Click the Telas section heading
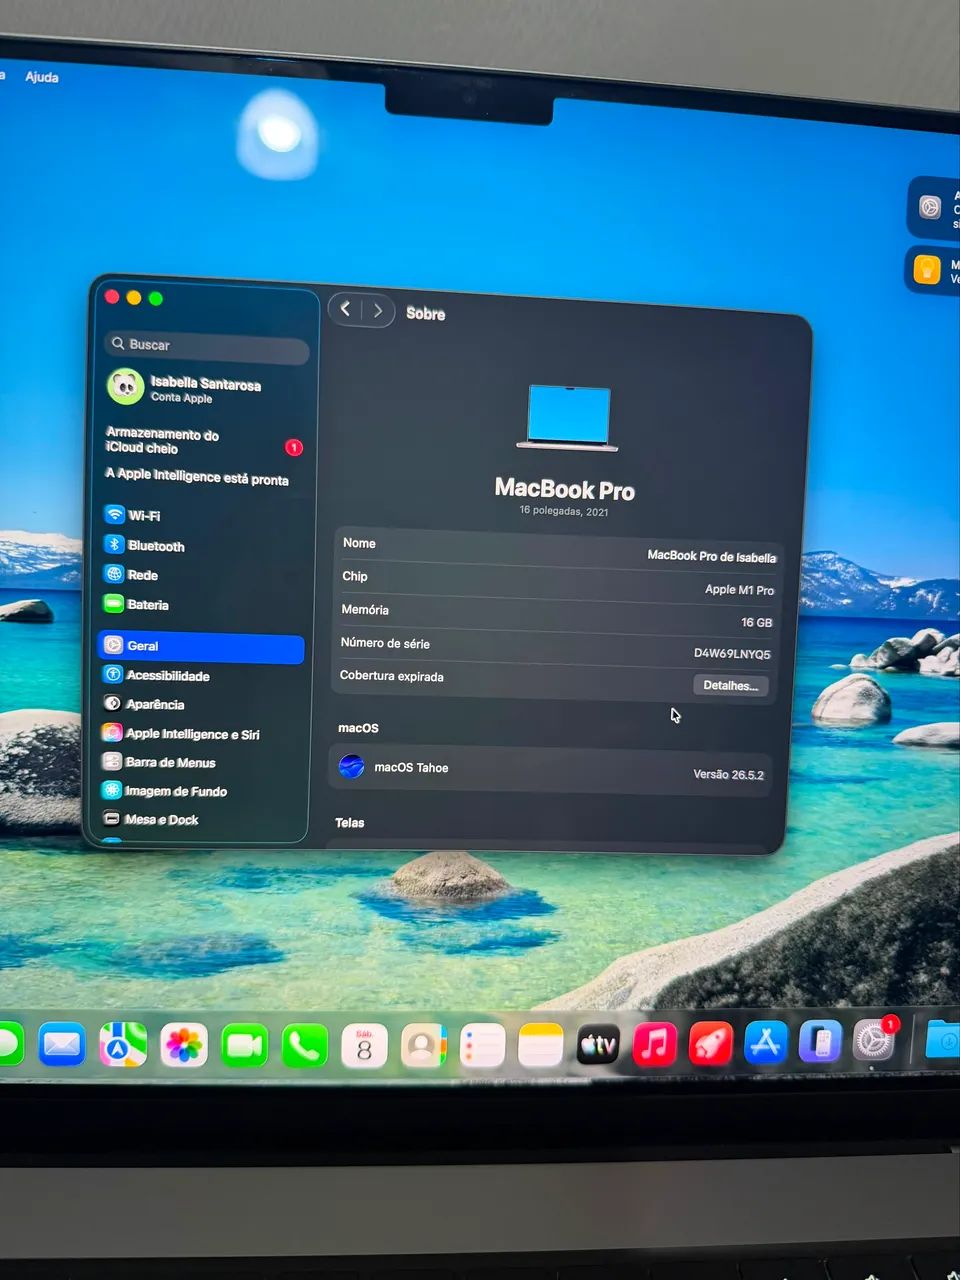The image size is (960, 1280). (350, 822)
